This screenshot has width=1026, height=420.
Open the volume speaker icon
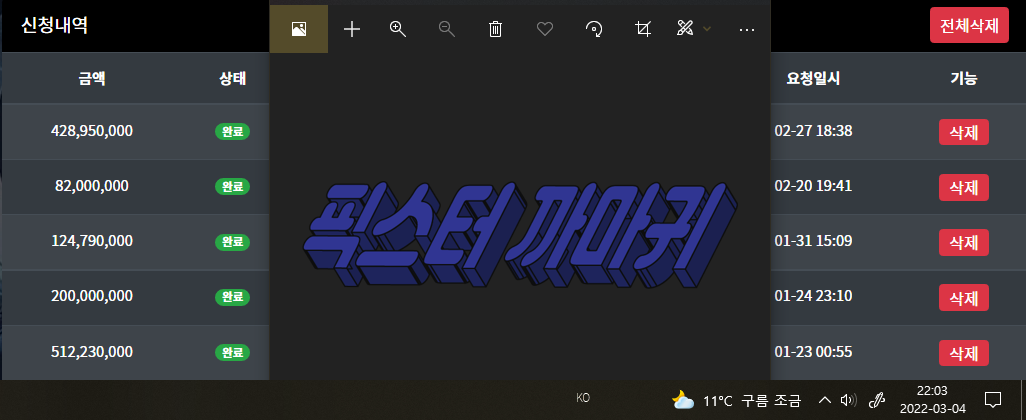pyautogui.click(x=849, y=400)
